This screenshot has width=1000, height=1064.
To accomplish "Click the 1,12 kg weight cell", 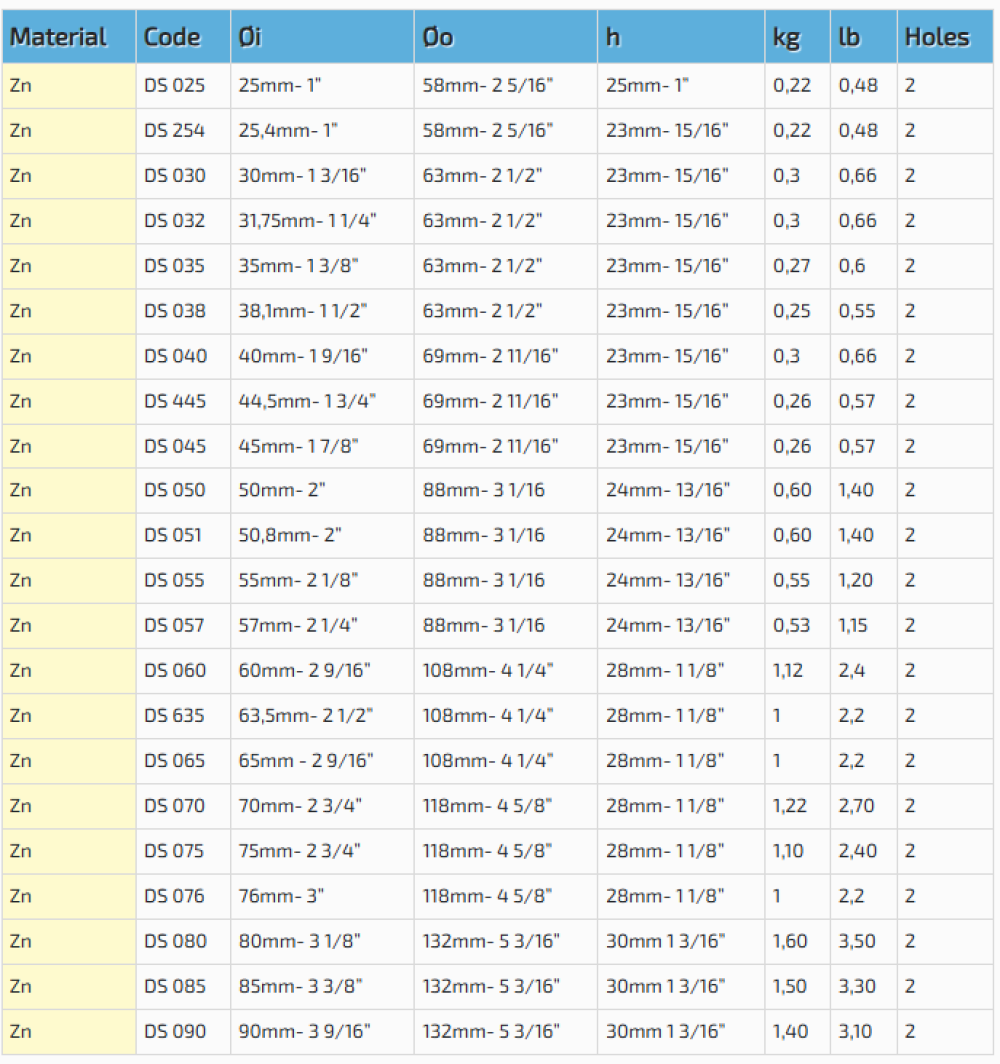I will coord(788,671).
